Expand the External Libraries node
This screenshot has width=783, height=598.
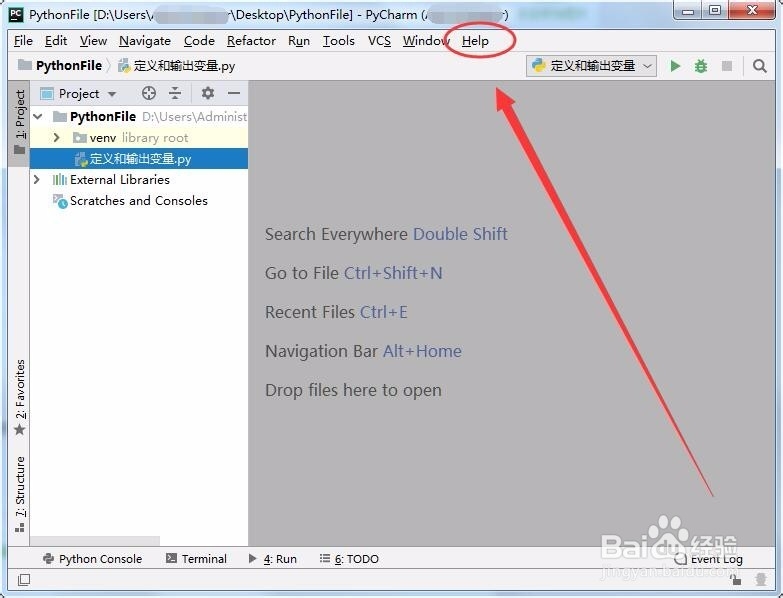pyautogui.click(x=36, y=180)
